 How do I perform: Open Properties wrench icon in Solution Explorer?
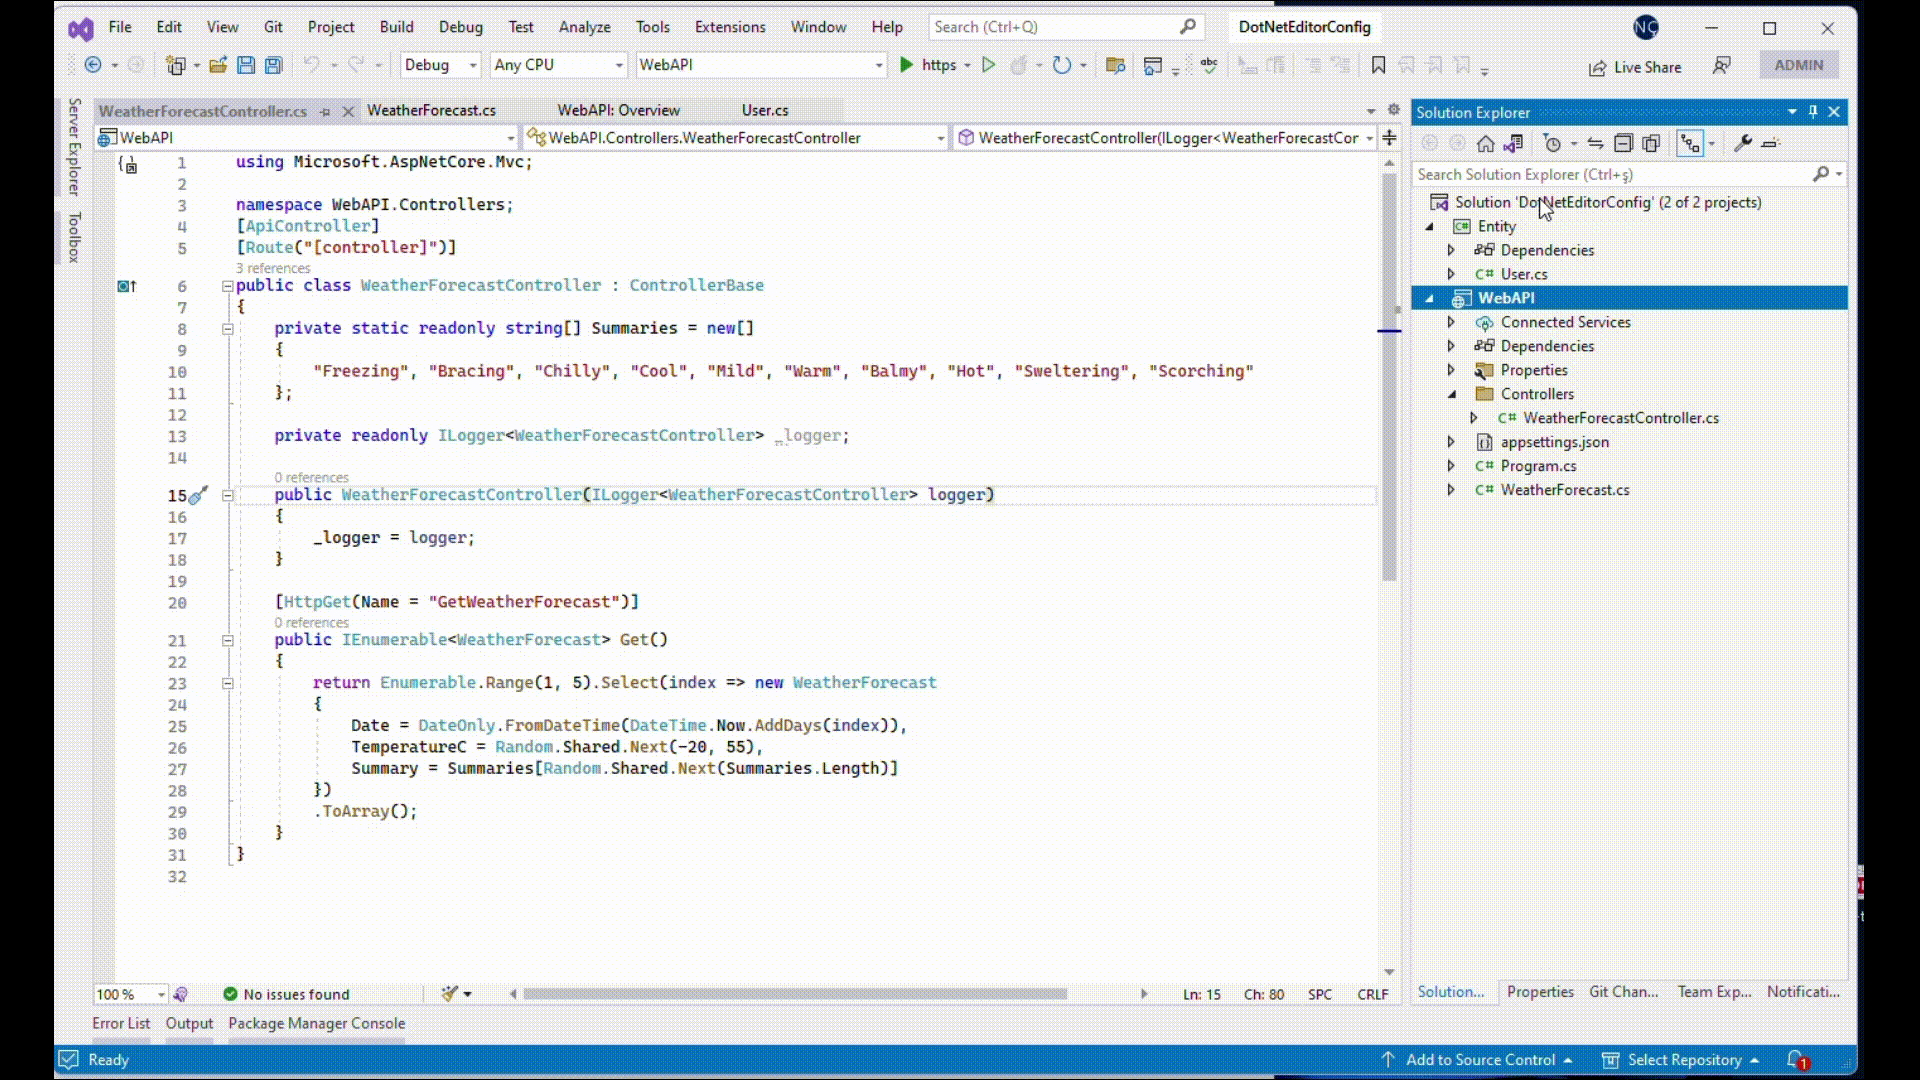pyautogui.click(x=1743, y=144)
